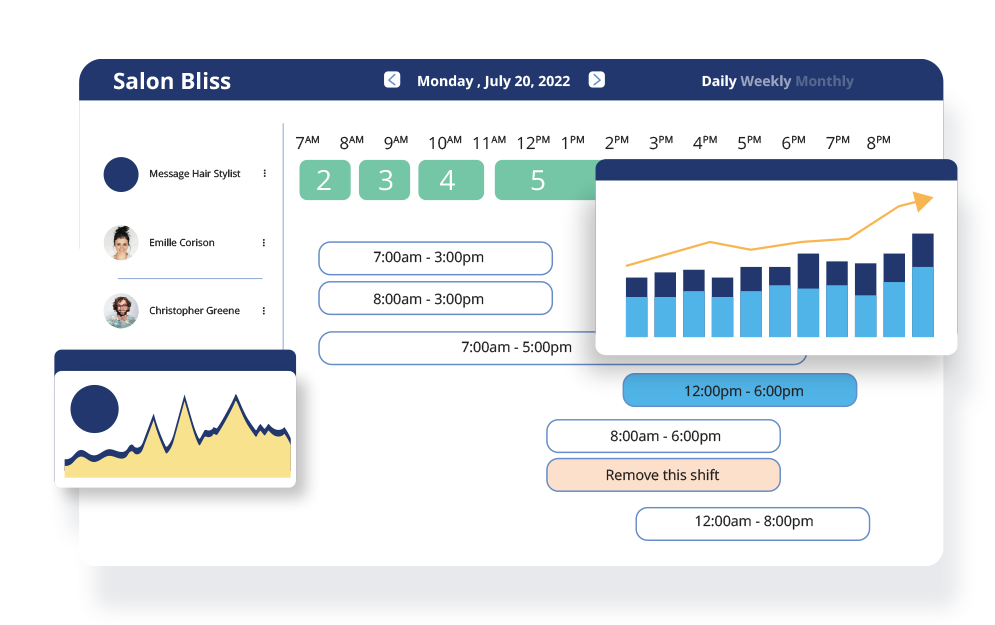Go to next day with right arrow
995x625 pixels.
[597, 80]
